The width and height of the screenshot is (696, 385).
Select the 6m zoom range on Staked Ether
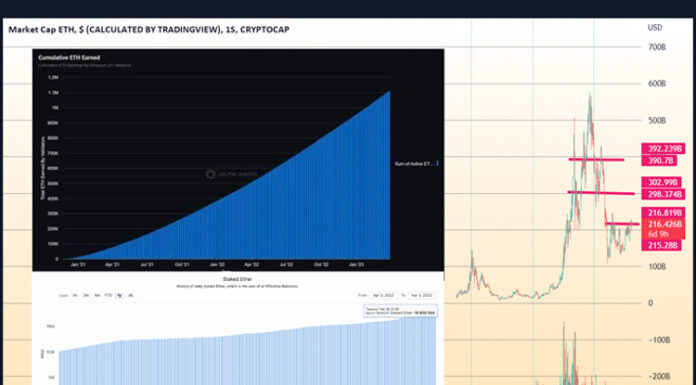pyautogui.click(x=97, y=295)
